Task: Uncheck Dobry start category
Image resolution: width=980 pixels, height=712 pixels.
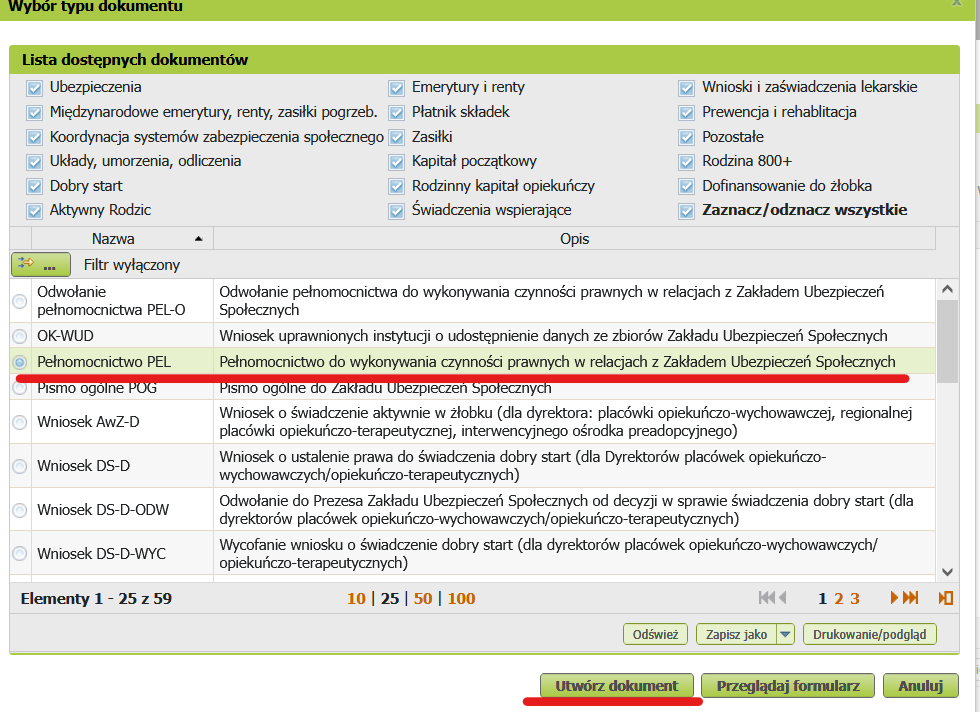Action: (34, 187)
